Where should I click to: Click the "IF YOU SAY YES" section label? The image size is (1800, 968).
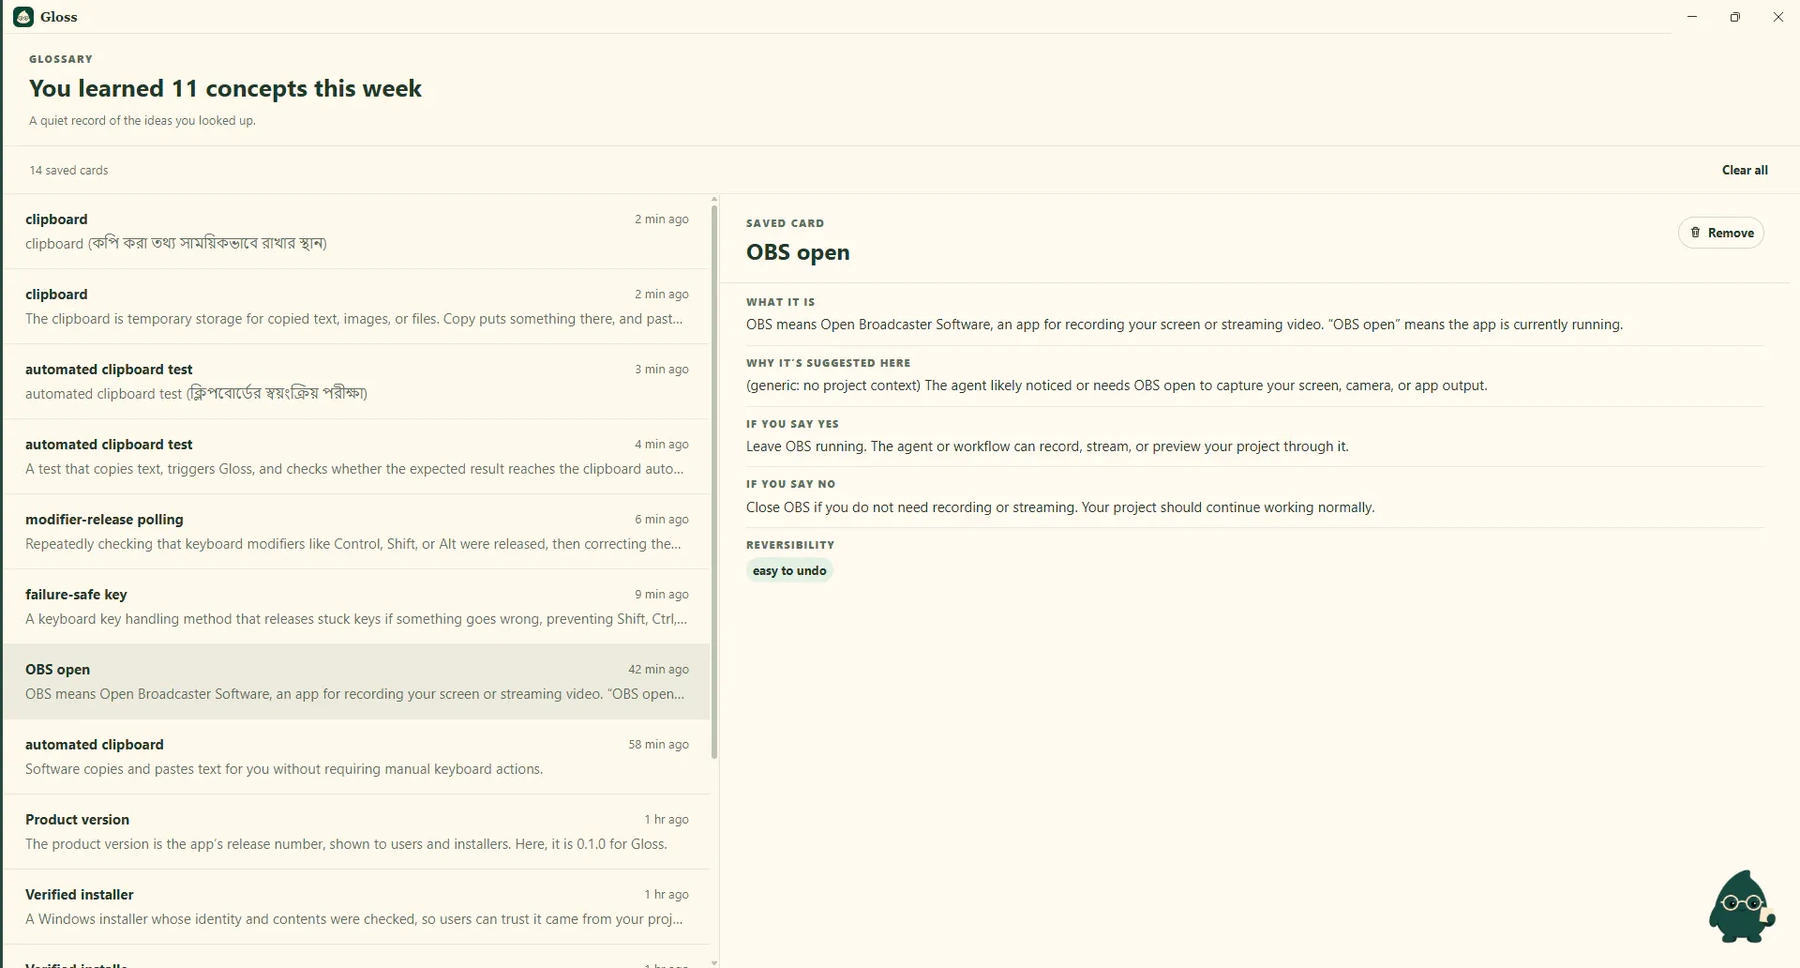[x=793, y=424]
